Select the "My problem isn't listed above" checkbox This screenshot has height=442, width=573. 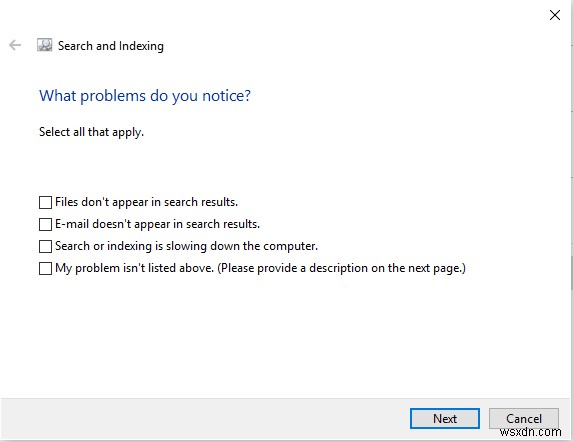[45, 268]
